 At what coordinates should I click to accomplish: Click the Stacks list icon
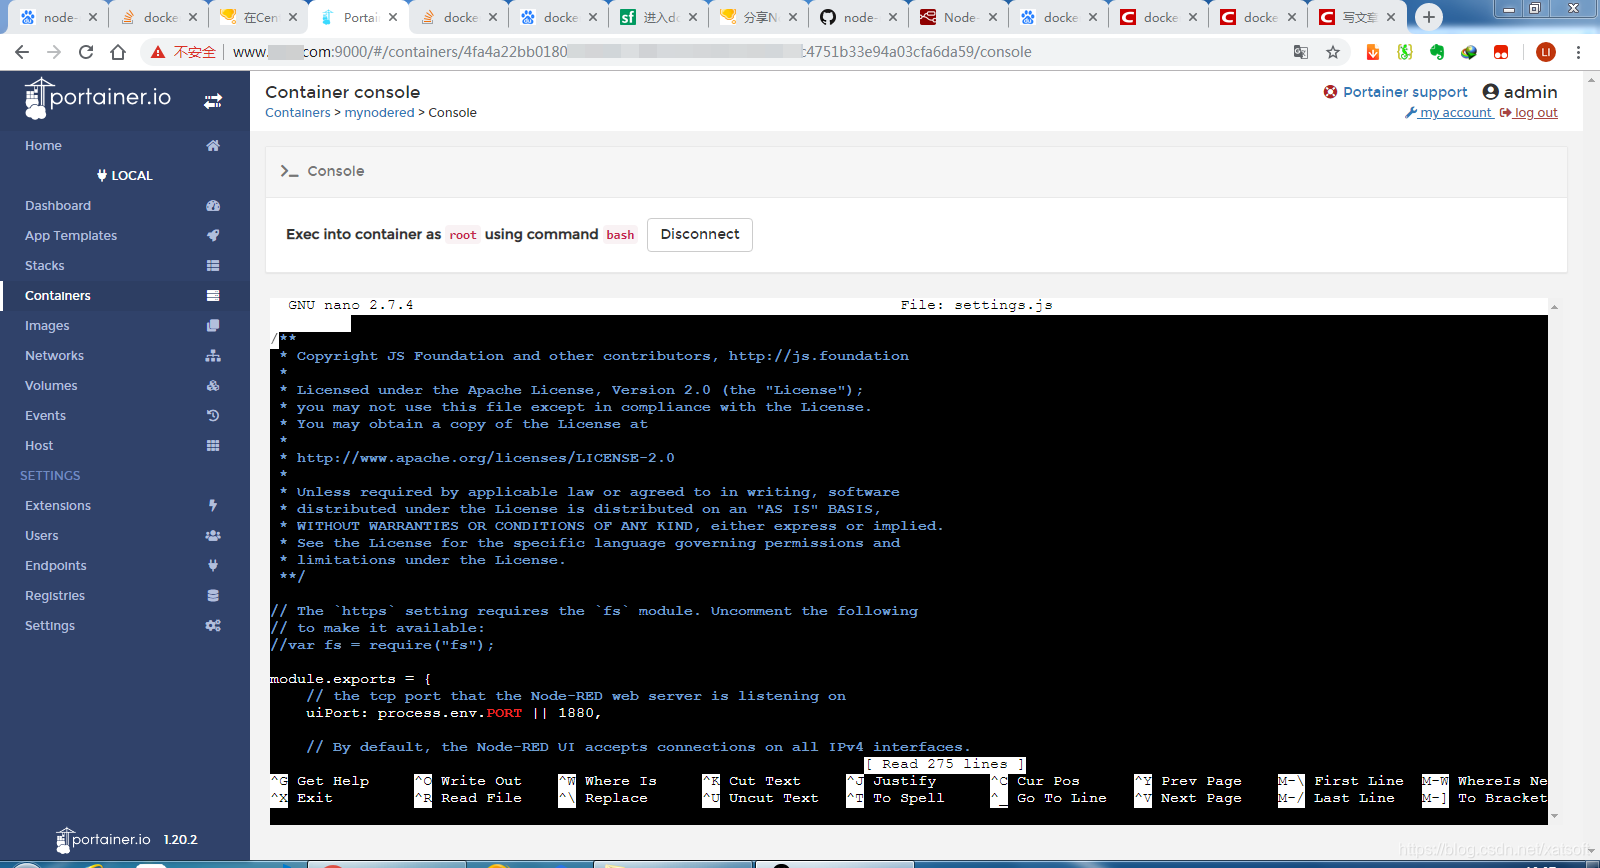(213, 265)
